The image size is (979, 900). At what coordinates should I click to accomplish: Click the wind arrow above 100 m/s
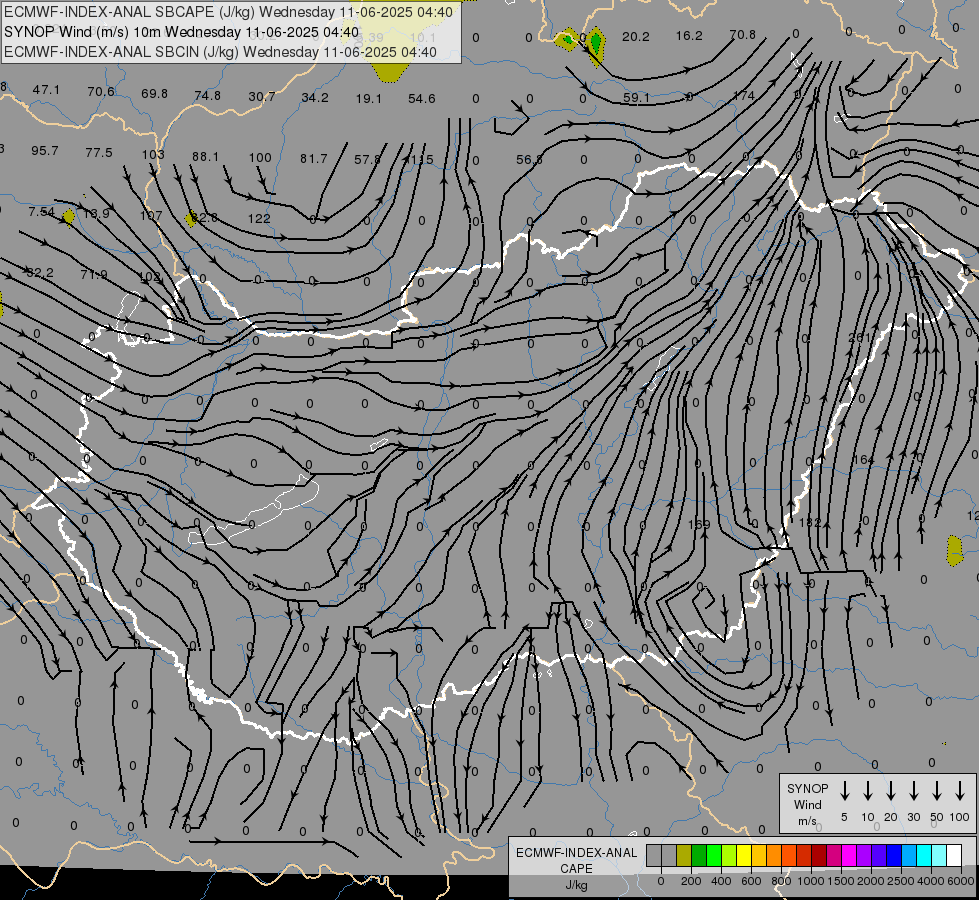(x=960, y=791)
